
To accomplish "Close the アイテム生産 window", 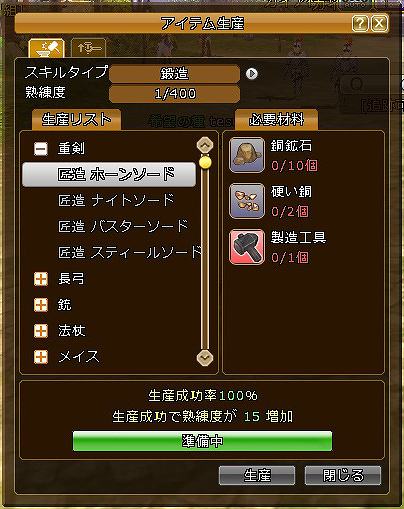I will tap(380, 23).
